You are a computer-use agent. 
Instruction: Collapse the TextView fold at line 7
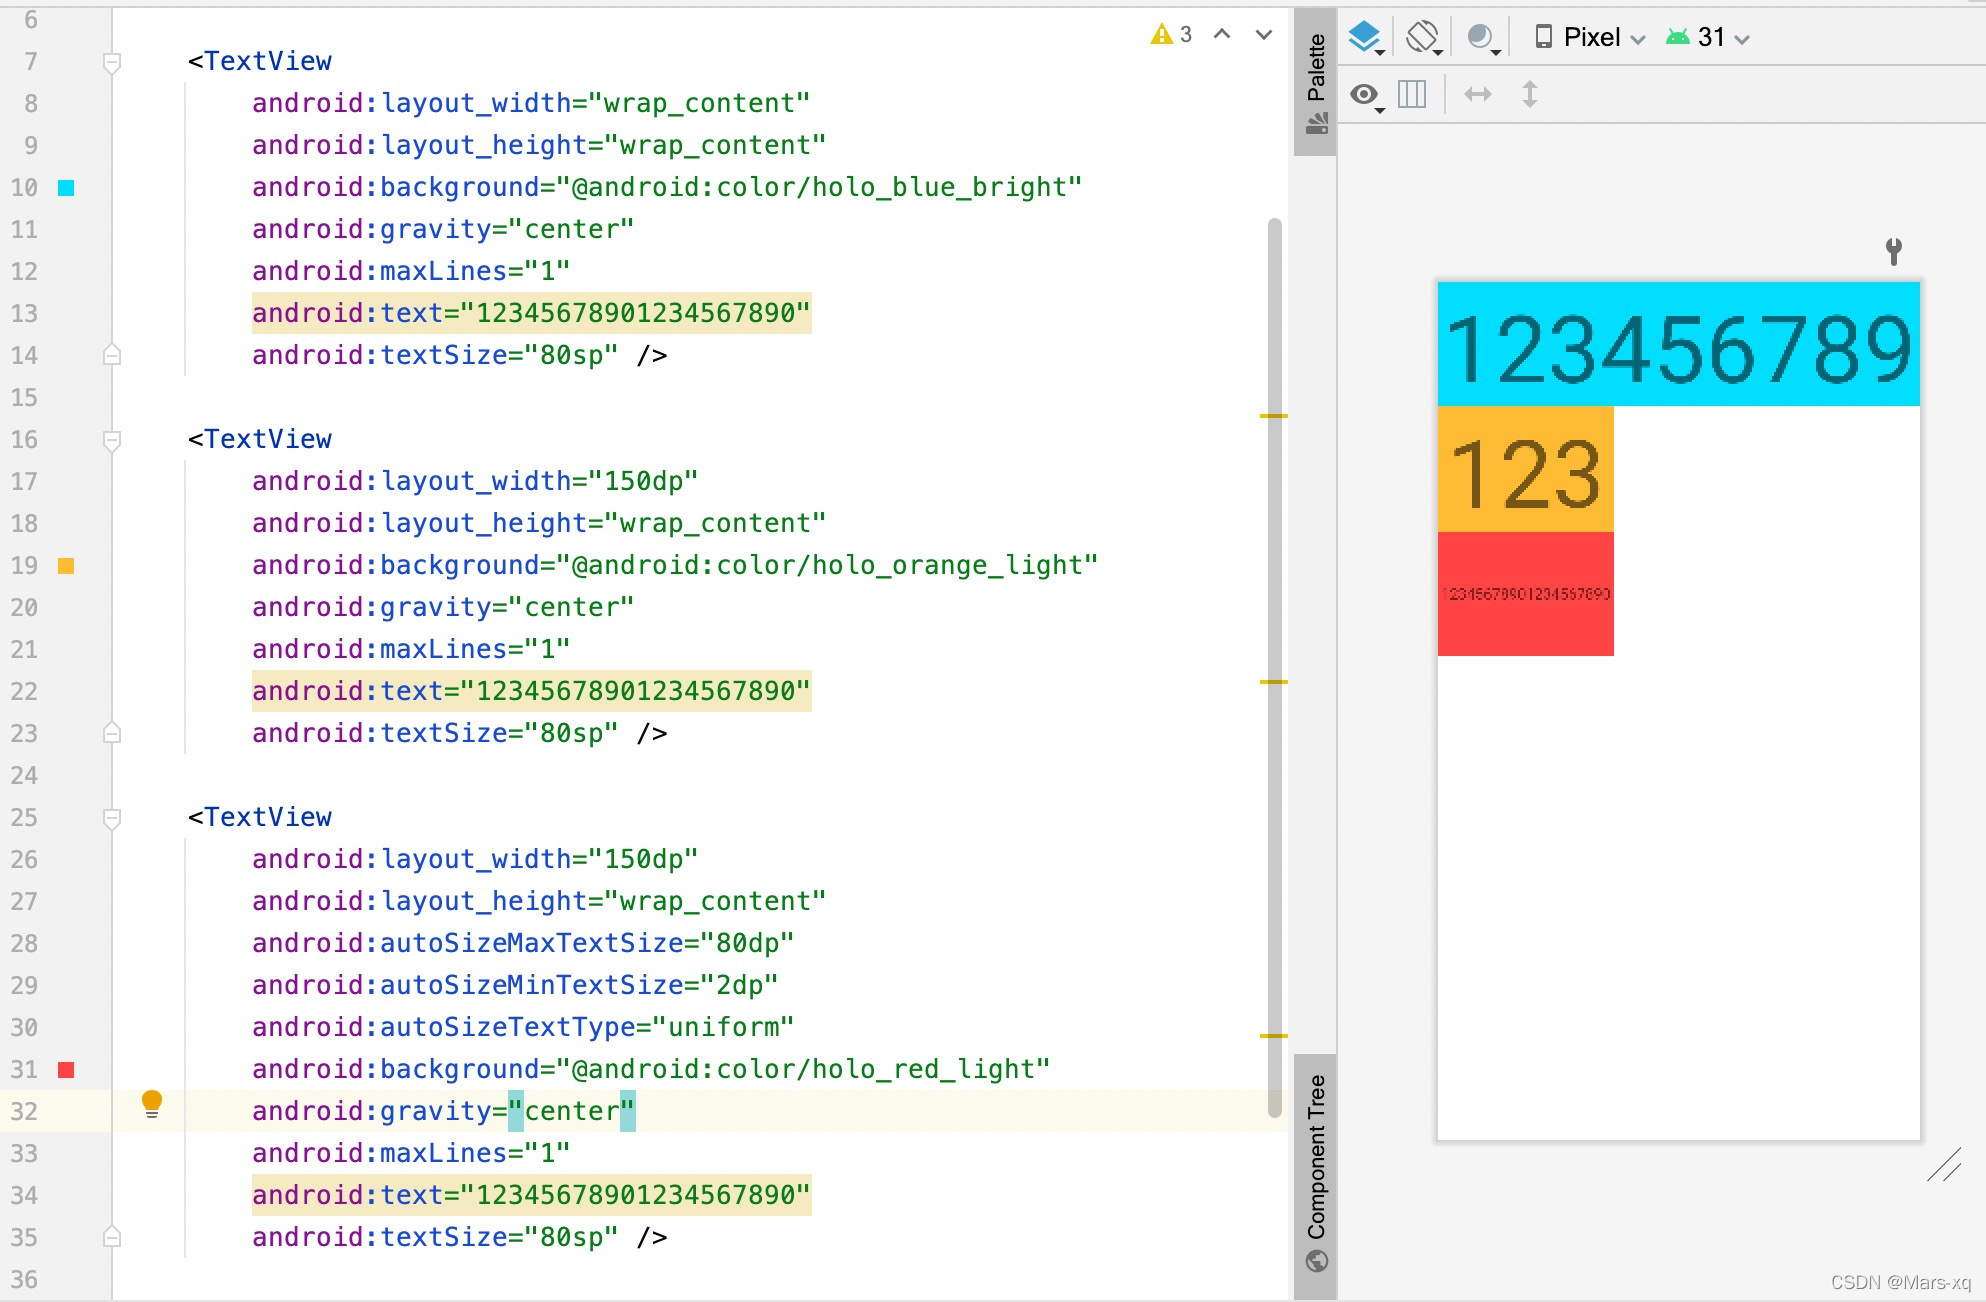(112, 62)
